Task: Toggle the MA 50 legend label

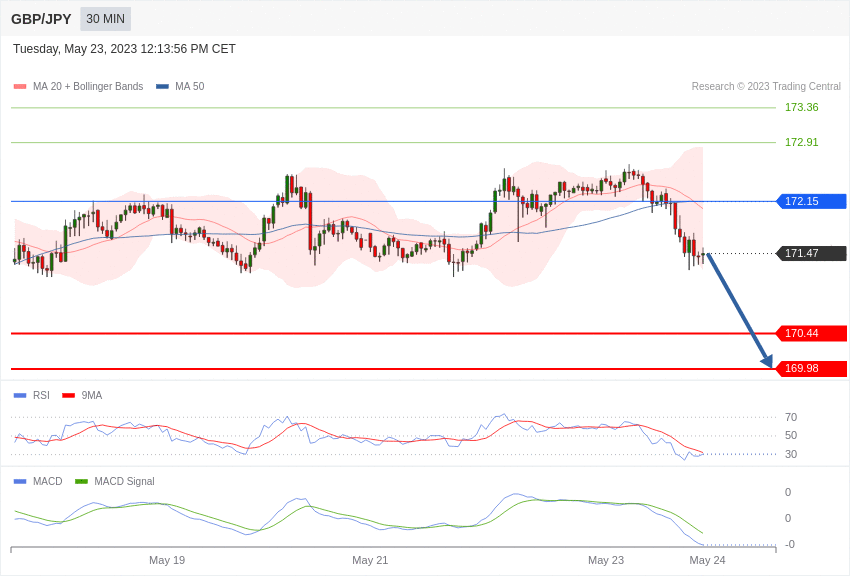Action: (x=190, y=87)
